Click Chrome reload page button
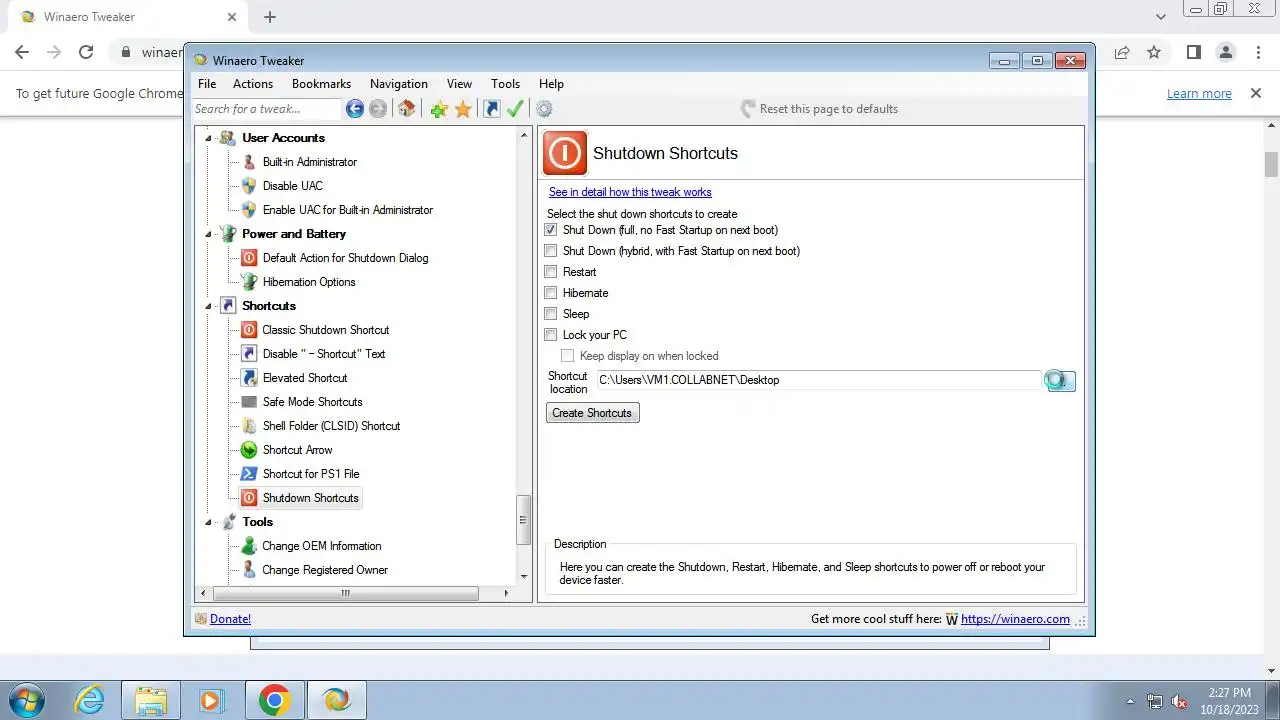The height and width of the screenshot is (720, 1280). (86, 52)
